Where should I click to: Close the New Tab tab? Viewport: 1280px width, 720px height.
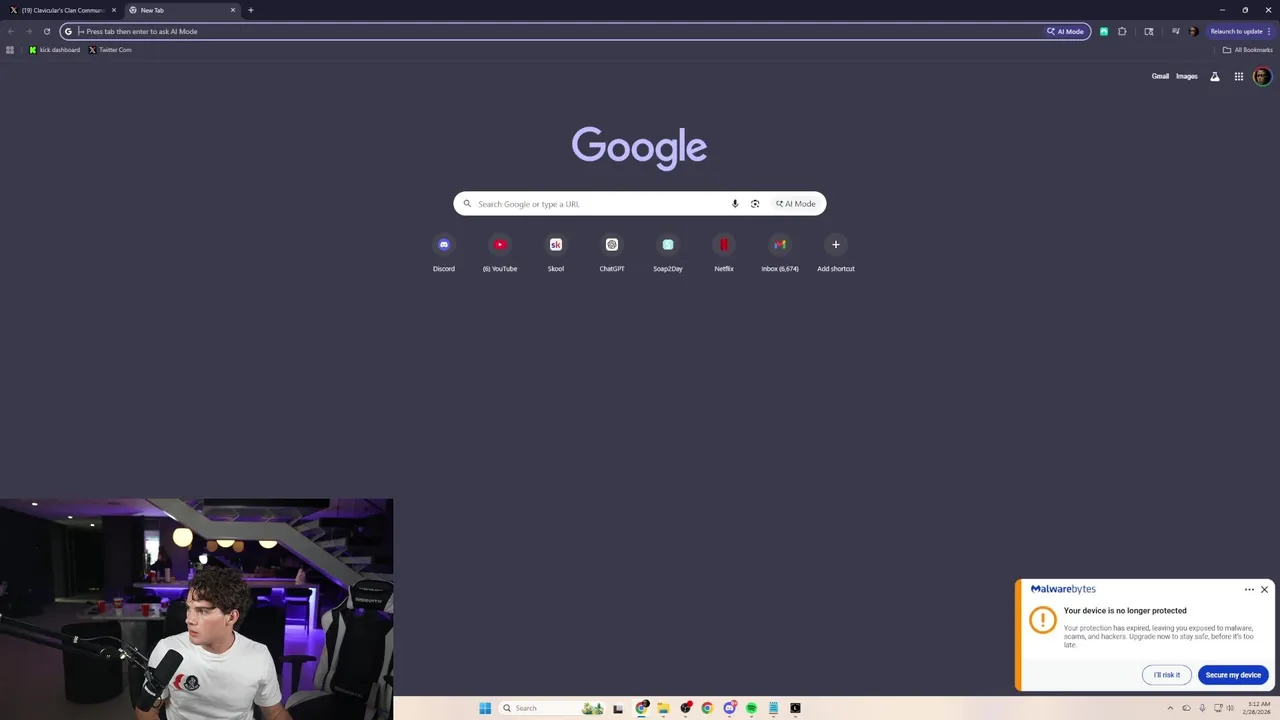tap(233, 10)
